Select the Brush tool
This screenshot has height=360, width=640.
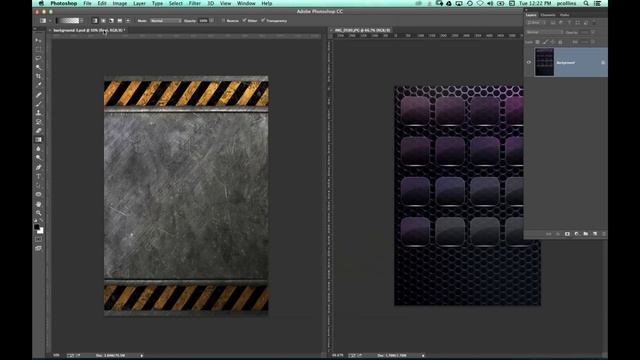pos(38,104)
